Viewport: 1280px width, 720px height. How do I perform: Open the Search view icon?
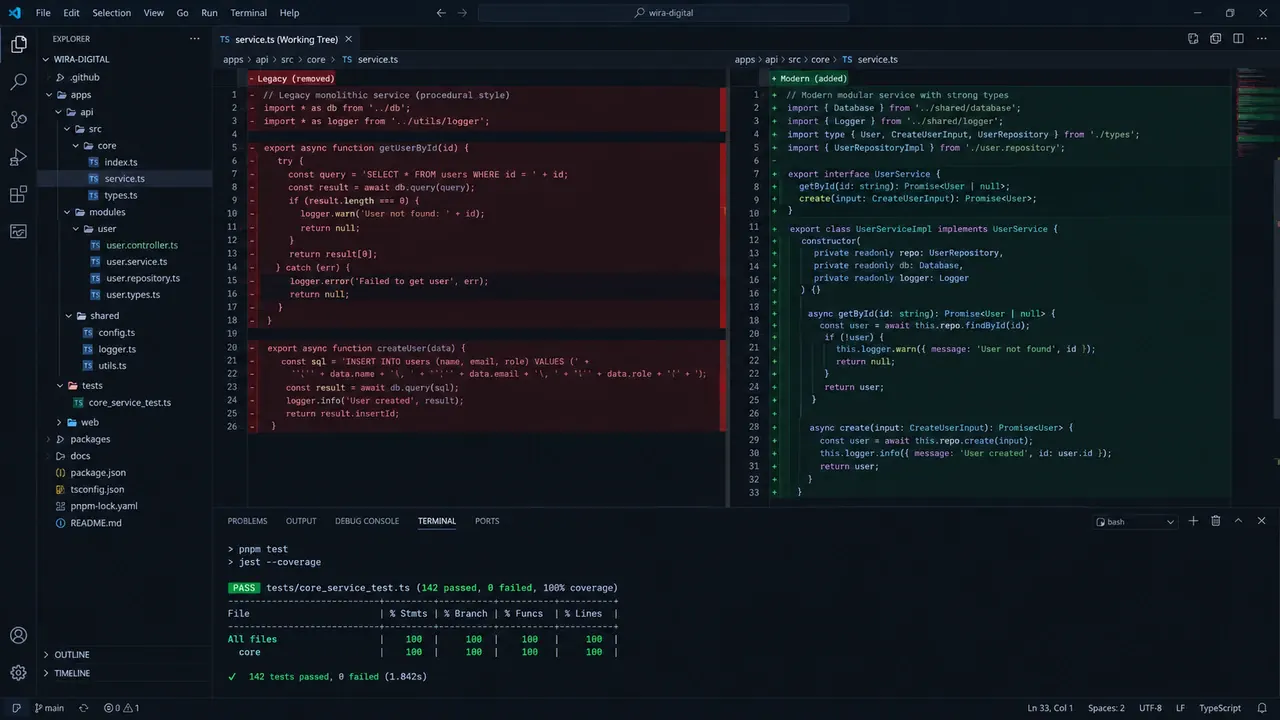click(x=18, y=82)
